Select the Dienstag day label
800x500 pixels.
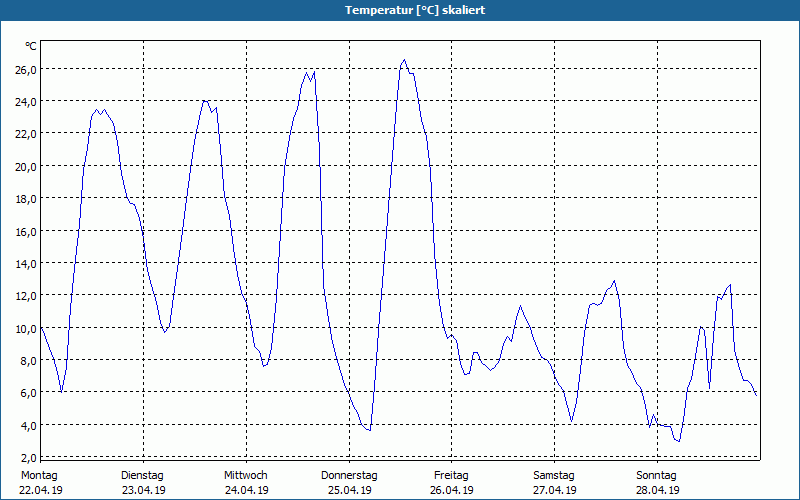coord(142,476)
